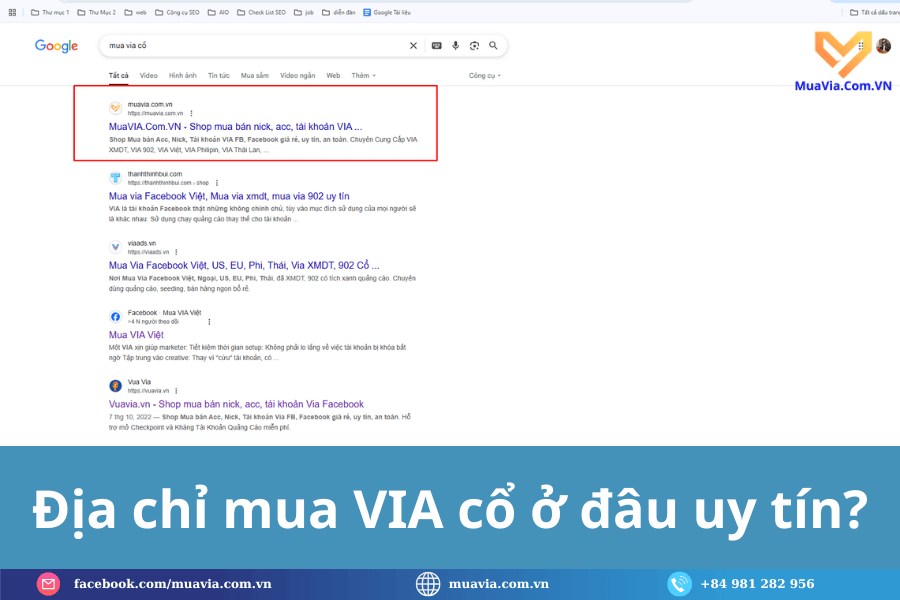Switch to the 'Video' results tab
Image resolution: width=900 pixels, height=600 pixels.
coord(149,76)
